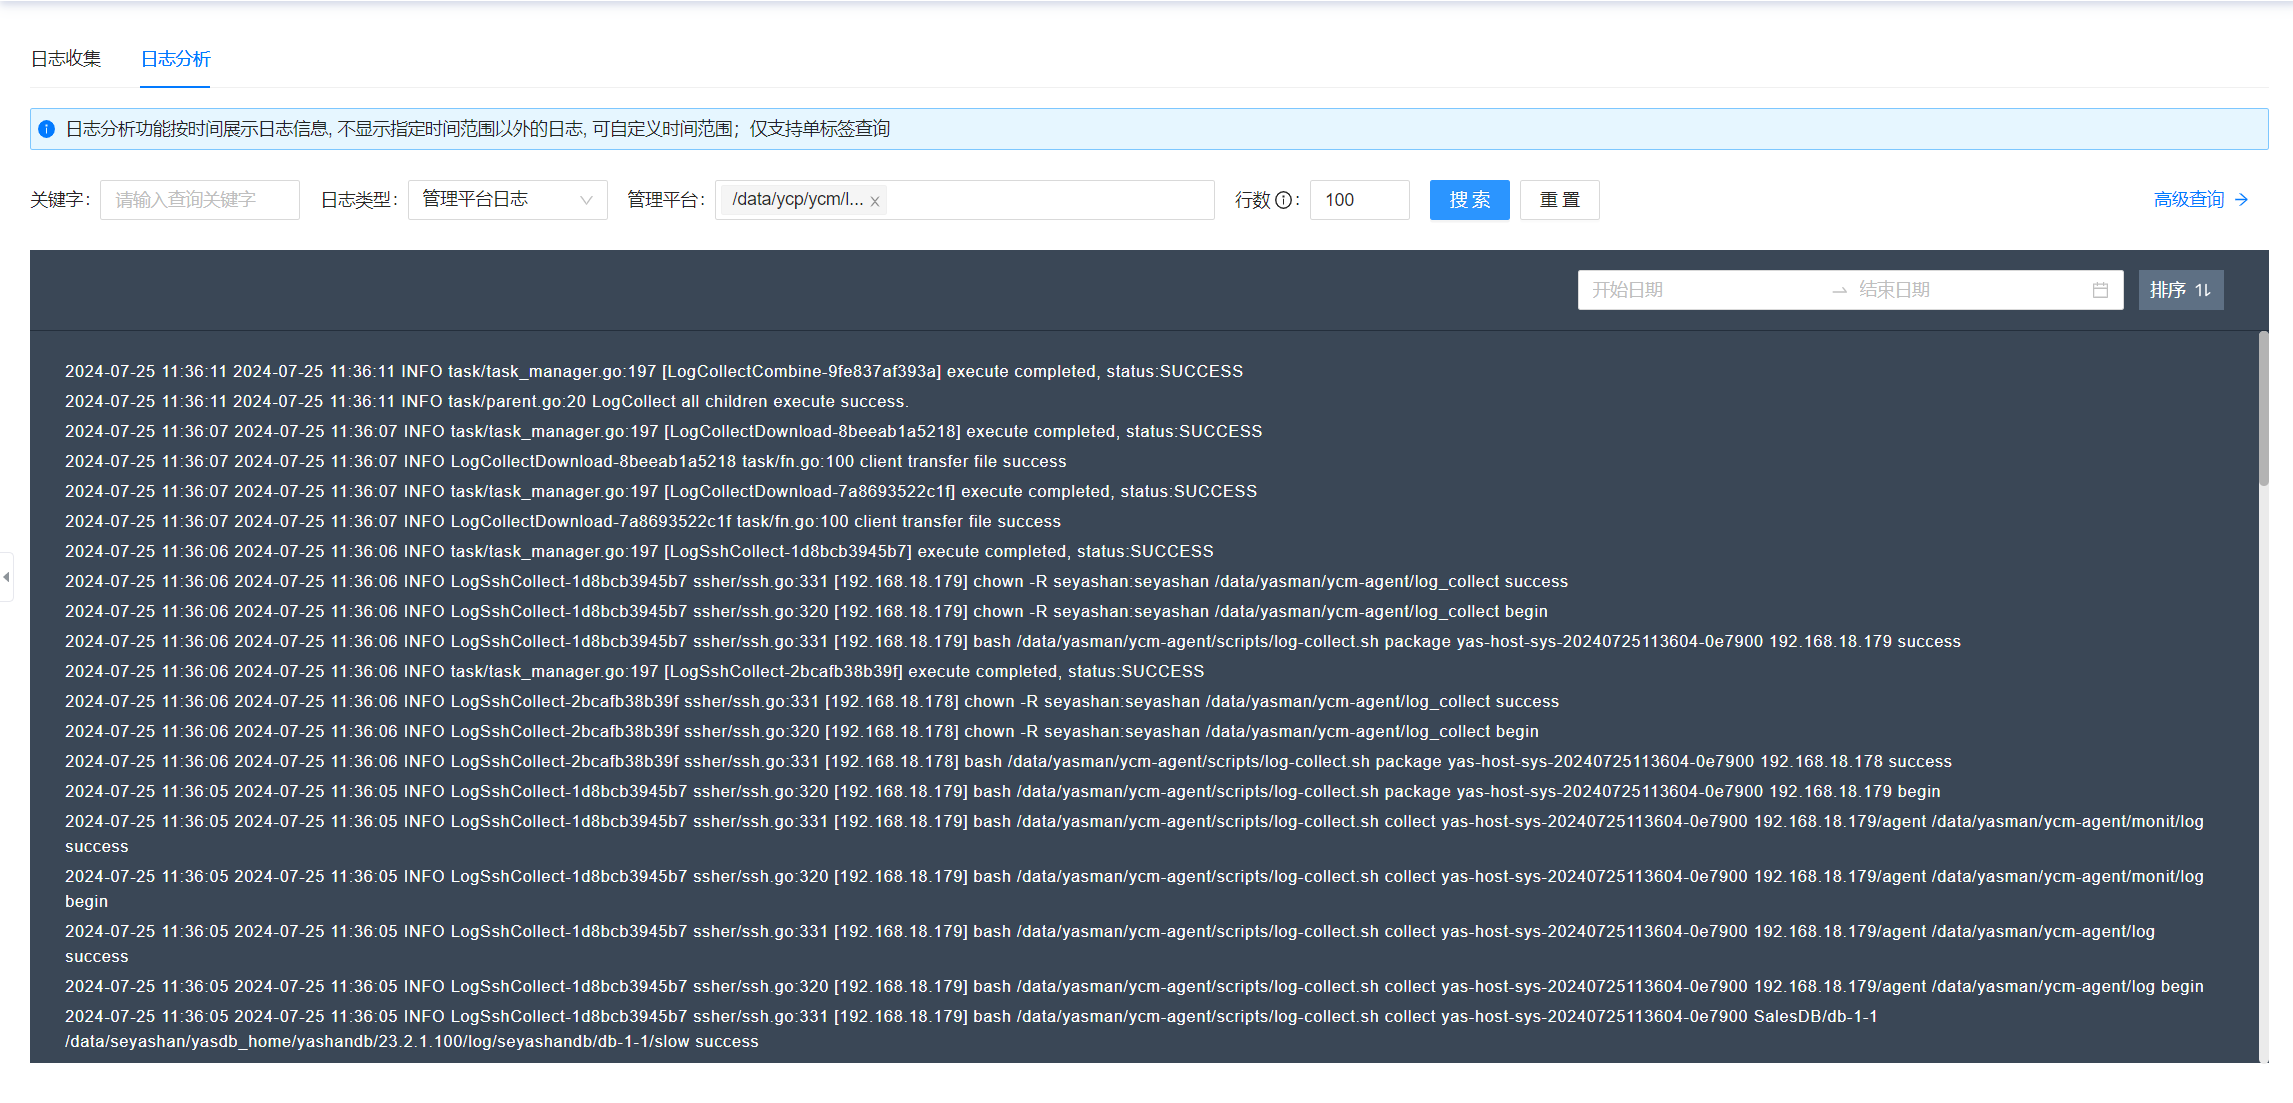This screenshot has height=1103, width=2293.
Task: Switch to the 日志收集 tab
Action: (66, 59)
